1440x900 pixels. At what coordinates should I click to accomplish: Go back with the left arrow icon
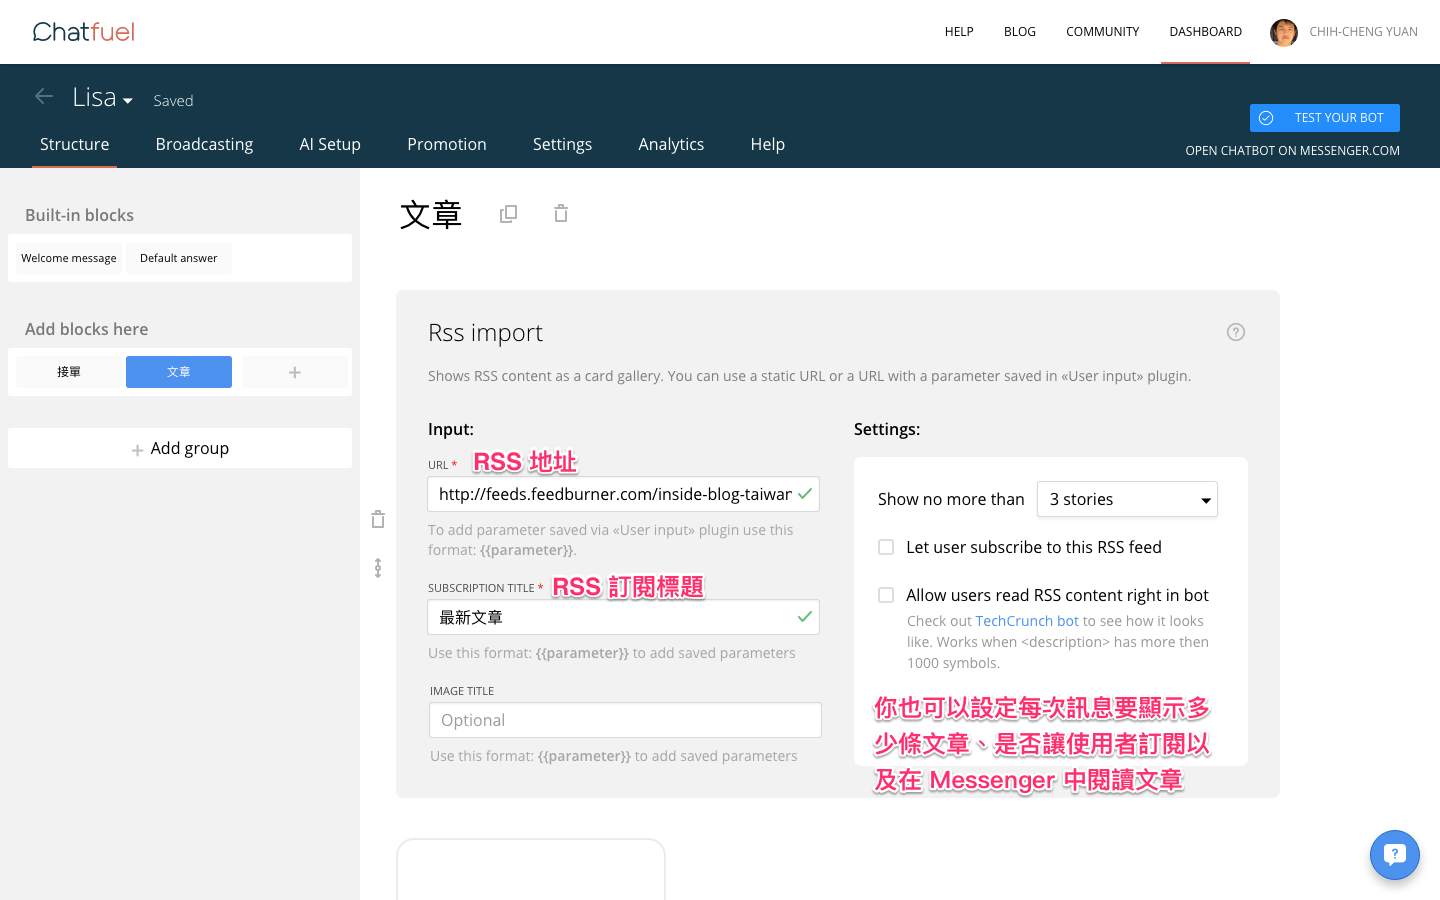click(44, 96)
